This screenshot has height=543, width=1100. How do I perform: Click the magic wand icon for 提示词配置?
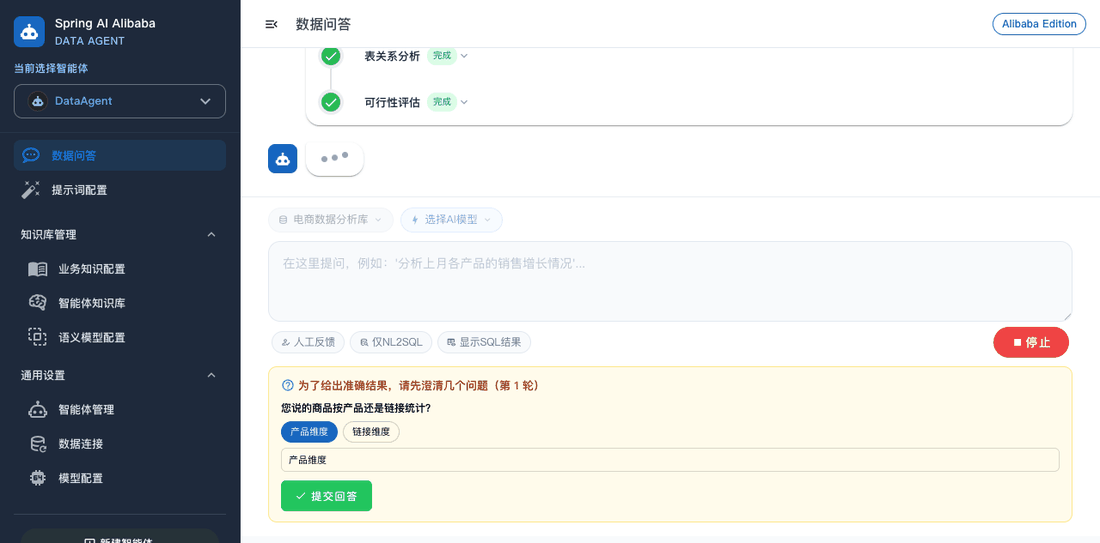pyautogui.click(x=31, y=190)
